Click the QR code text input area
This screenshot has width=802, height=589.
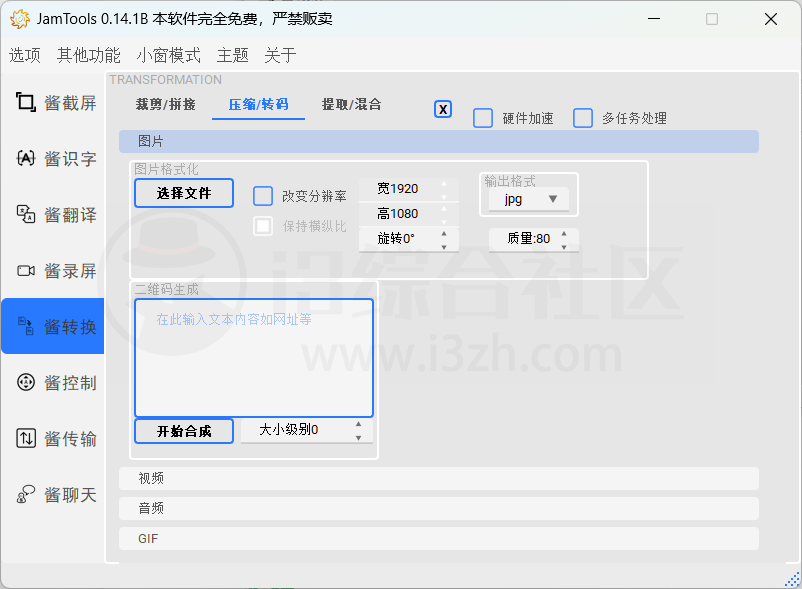coord(254,358)
